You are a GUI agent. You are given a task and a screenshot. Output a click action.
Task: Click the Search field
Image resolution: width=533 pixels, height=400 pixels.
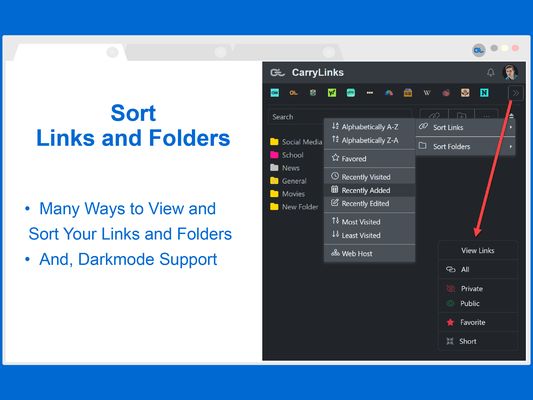(x=340, y=117)
